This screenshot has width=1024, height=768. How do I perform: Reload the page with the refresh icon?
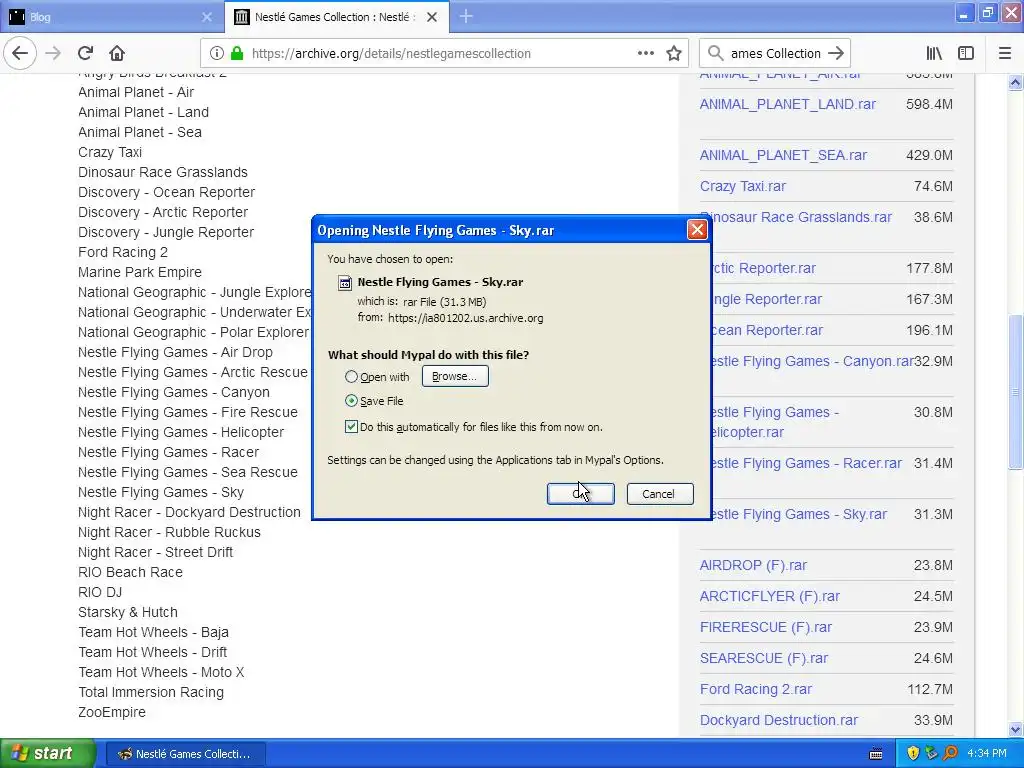pyautogui.click(x=85, y=53)
